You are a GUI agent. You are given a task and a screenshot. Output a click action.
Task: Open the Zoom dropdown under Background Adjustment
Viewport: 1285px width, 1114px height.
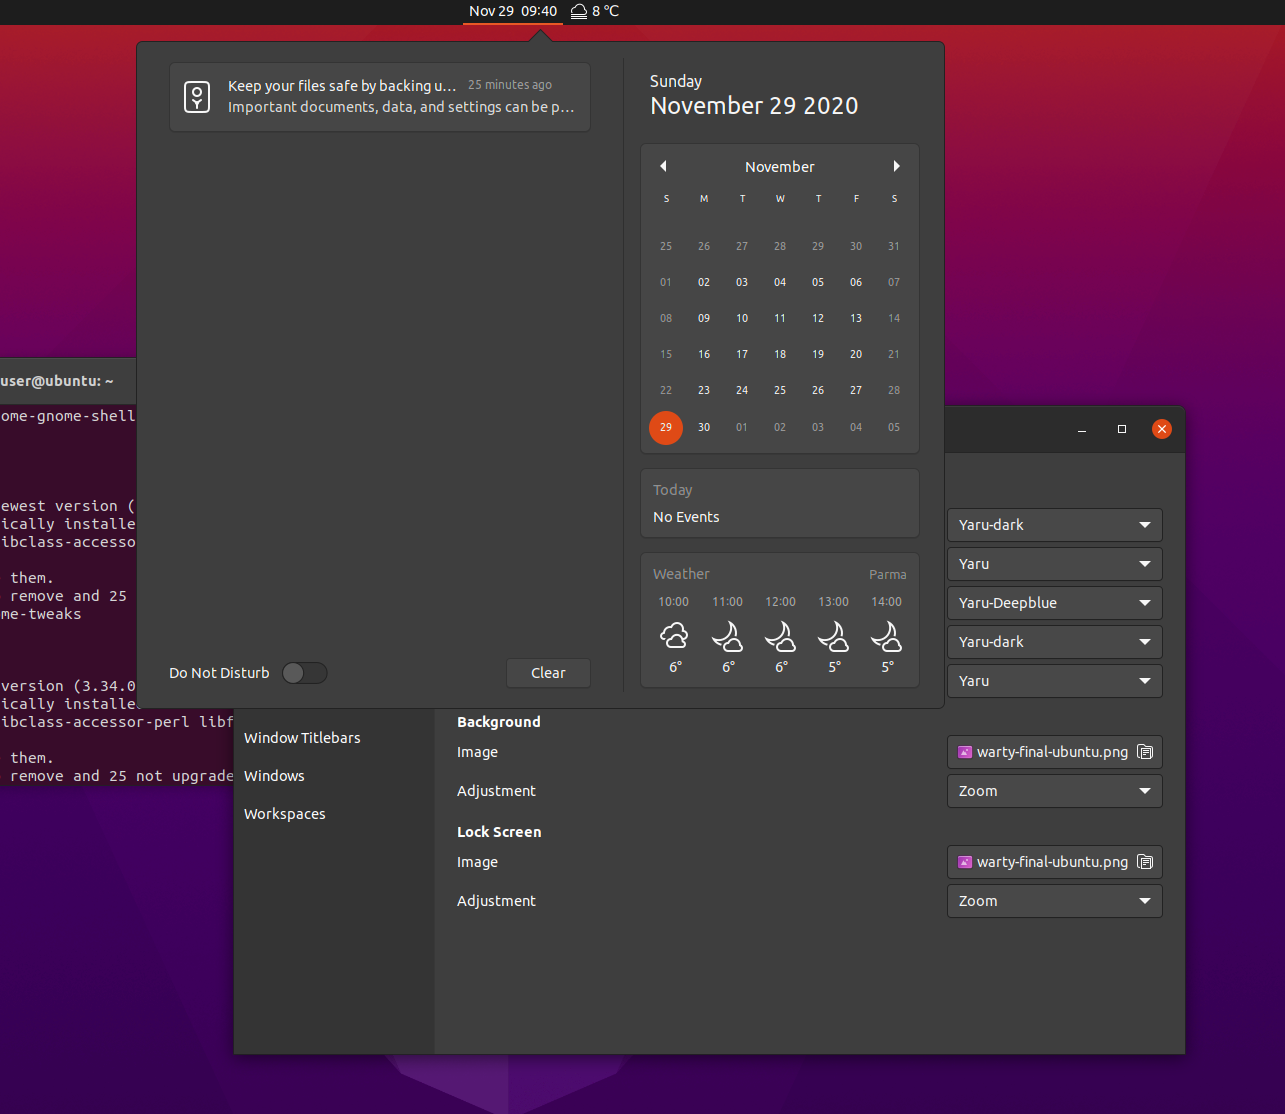click(x=1054, y=791)
